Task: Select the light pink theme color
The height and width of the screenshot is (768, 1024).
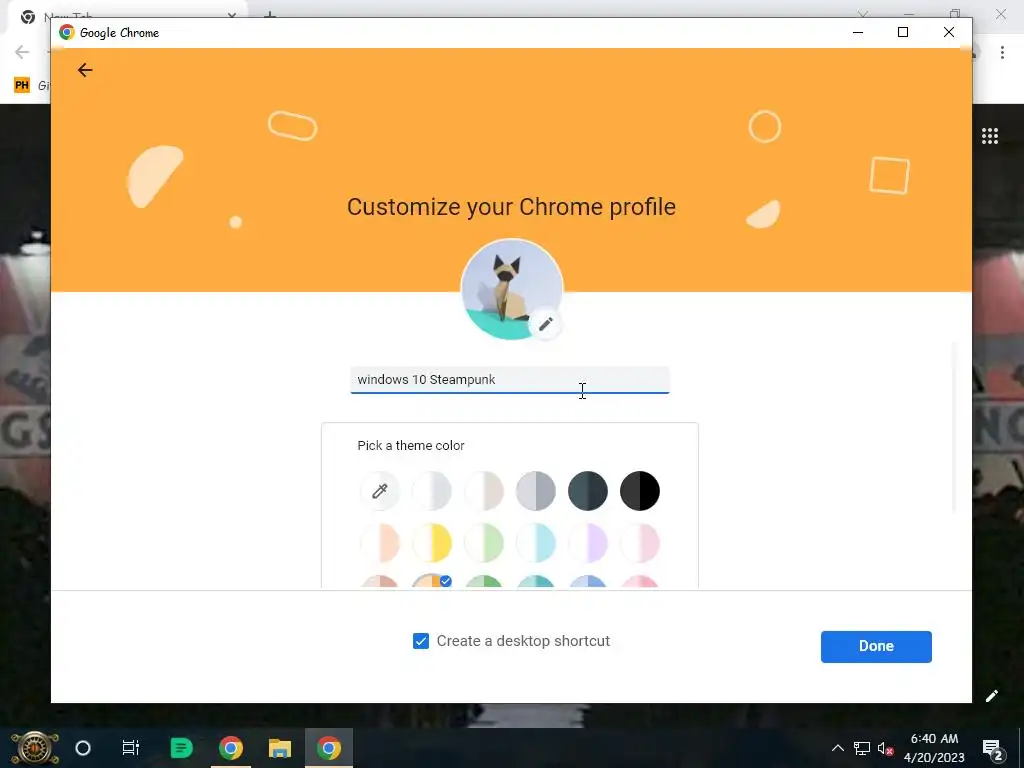Action: [x=640, y=543]
